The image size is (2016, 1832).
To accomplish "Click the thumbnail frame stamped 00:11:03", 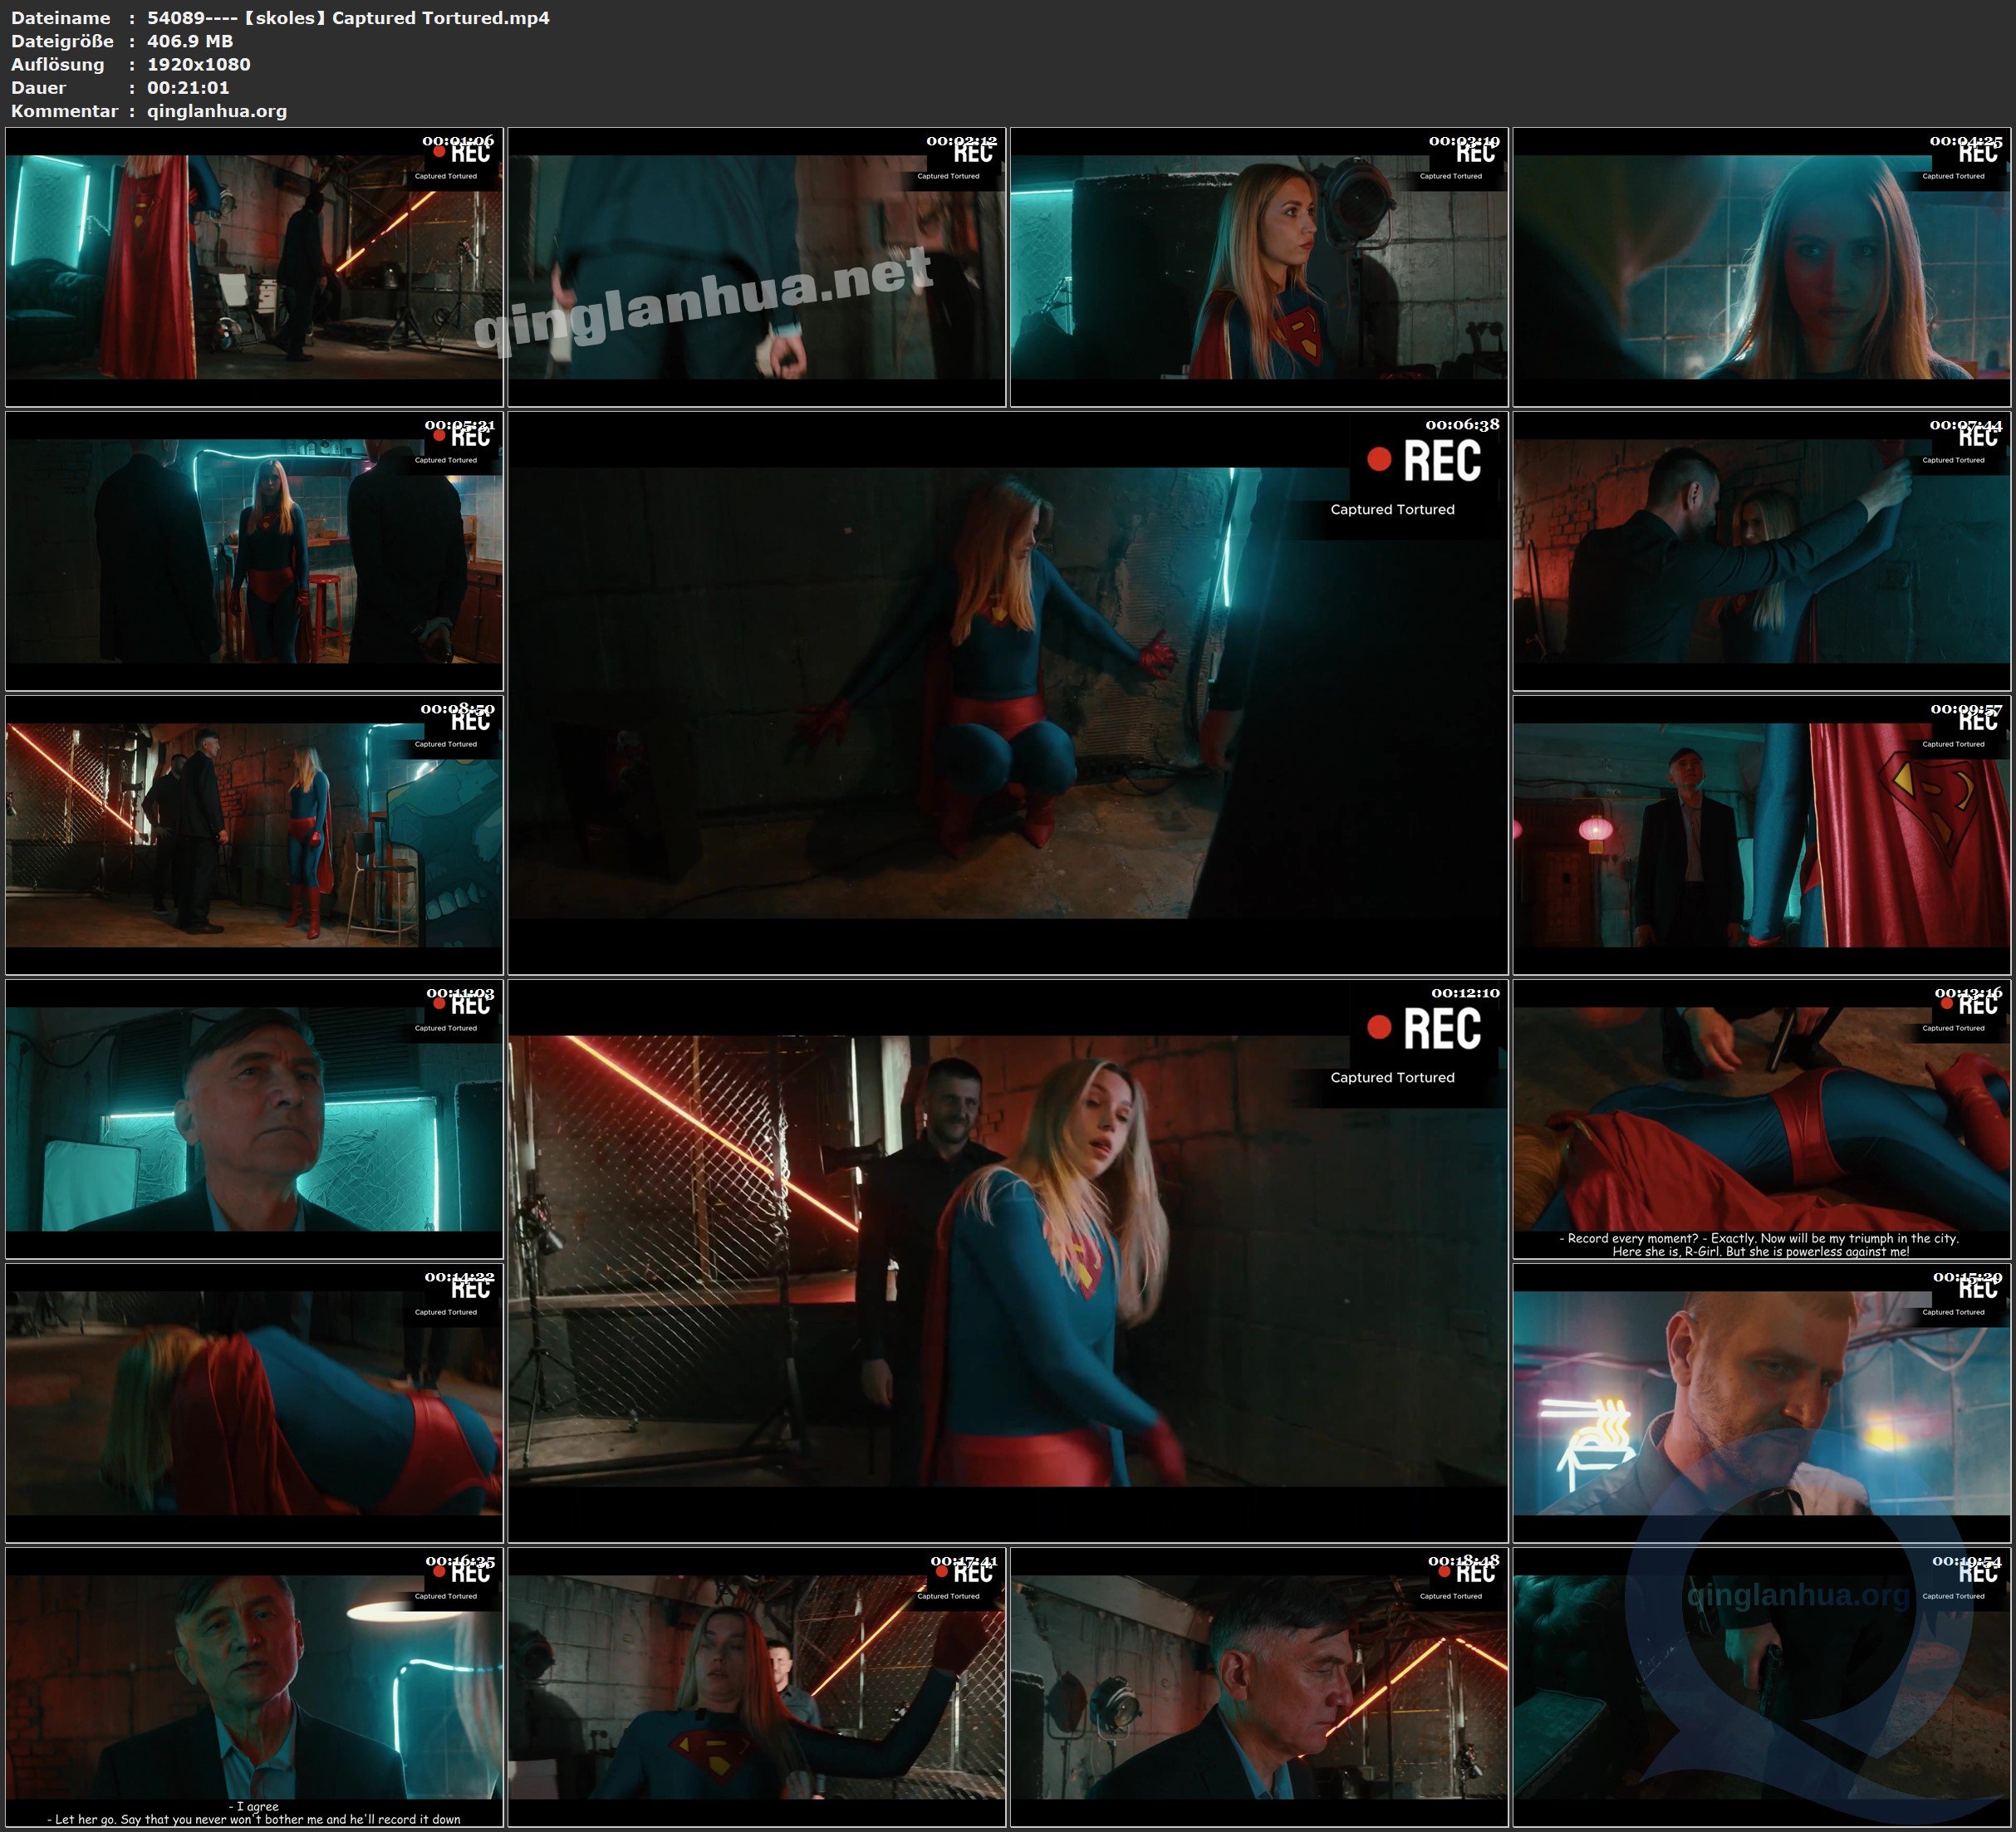I will [x=254, y=1119].
